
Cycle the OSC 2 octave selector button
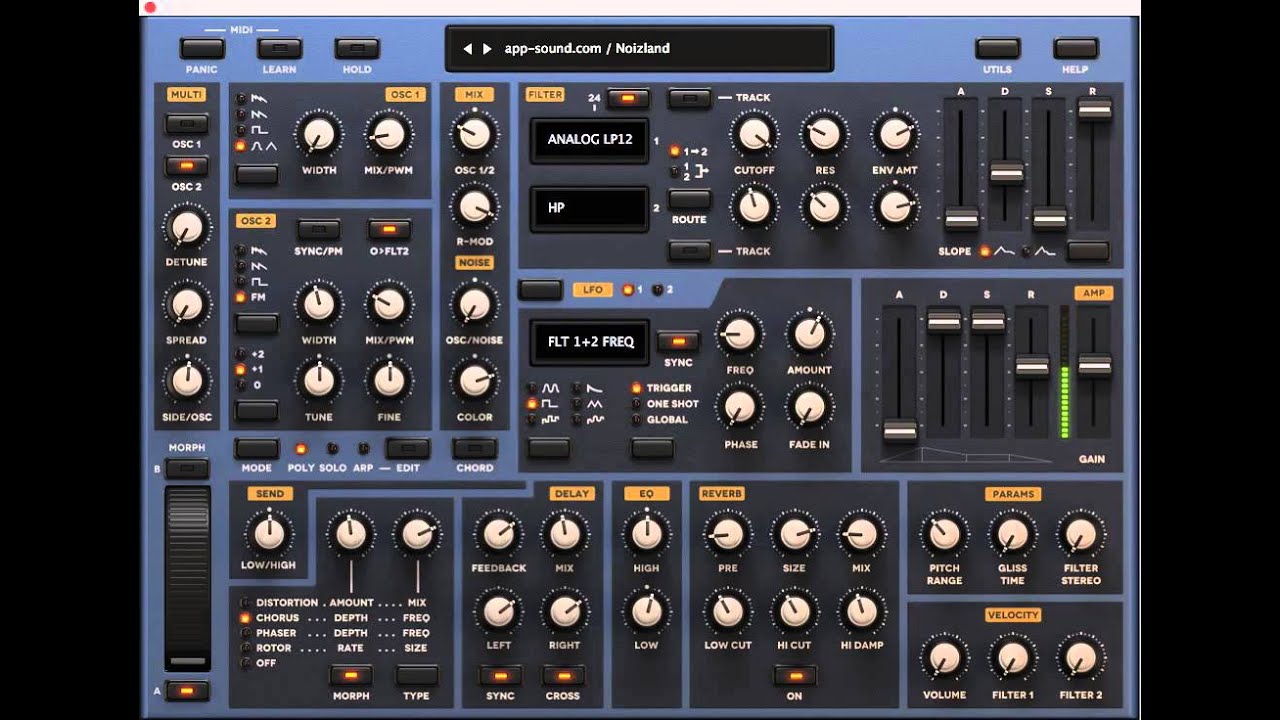coord(256,410)
